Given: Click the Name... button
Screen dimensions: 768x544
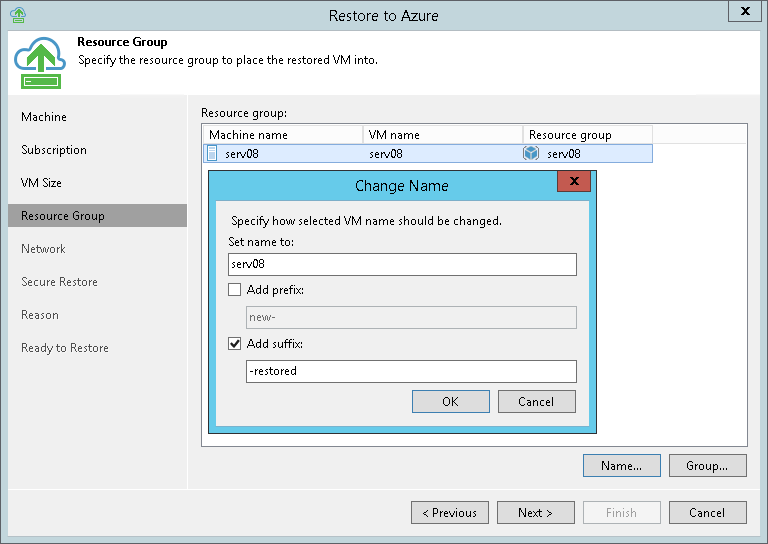Looking at the screenshot, I should coord(621,465).
